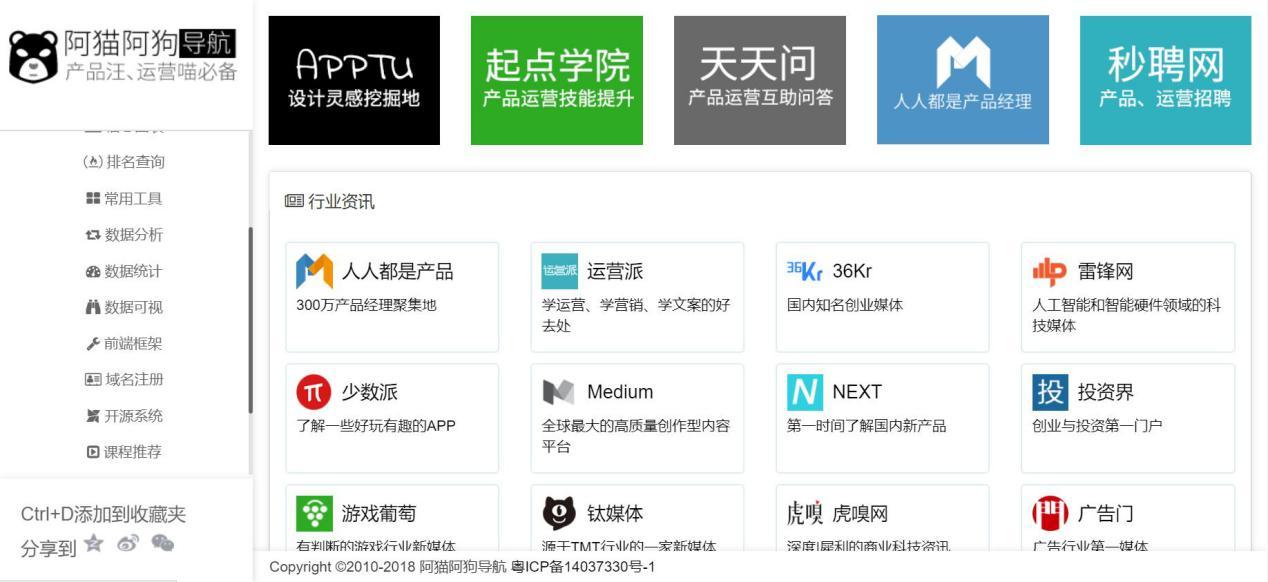Select 数据统计 in the sidebar
The height and width of the screenshot is (582, 1268).
tap(124, 271)
